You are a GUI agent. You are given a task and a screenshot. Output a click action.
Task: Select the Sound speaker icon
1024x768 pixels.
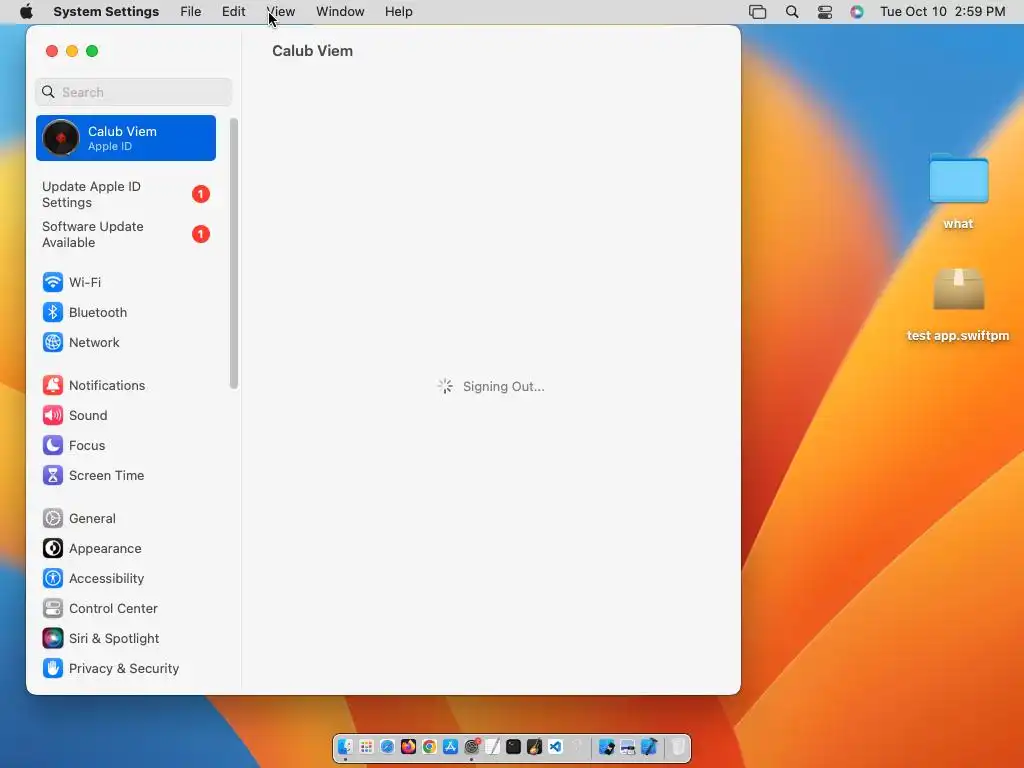point(53,415)
